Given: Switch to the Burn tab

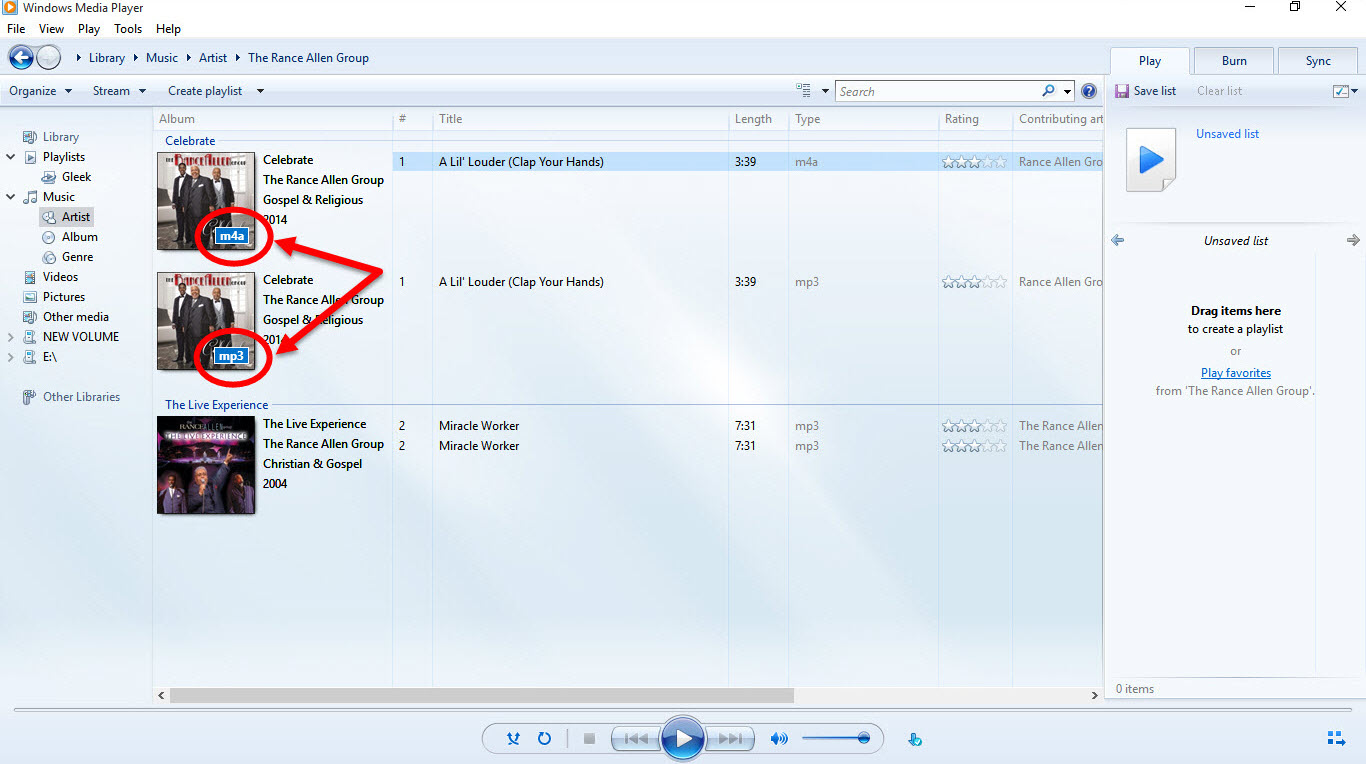Looking at the screenshot, I should point(1234,61).
